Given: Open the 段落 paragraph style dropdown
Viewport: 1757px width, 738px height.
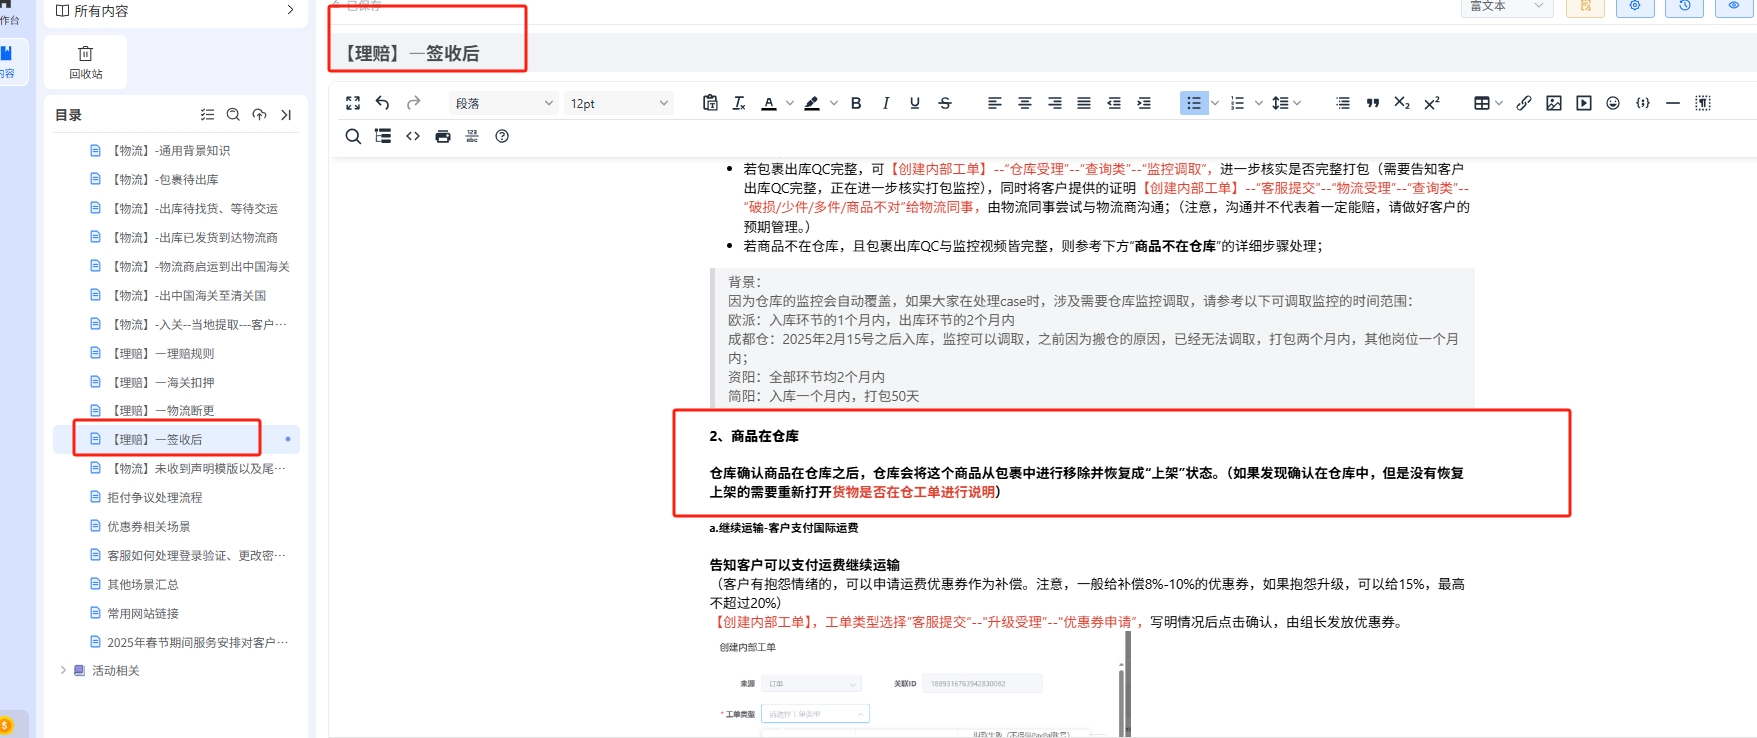Looking at the screenshot, I should coord(504,103).
